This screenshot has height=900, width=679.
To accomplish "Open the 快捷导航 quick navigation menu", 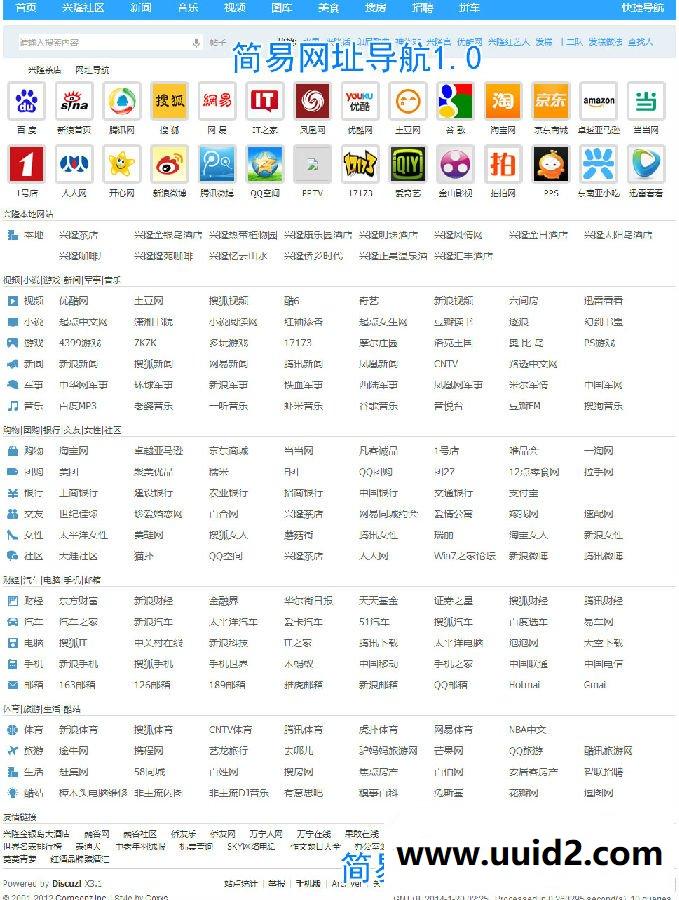I will pos(643,8).
